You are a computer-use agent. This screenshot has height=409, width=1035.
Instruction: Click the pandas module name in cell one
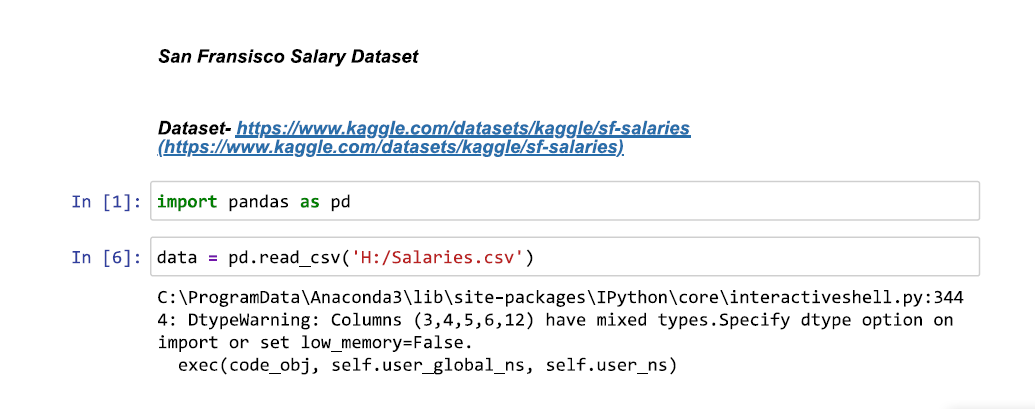point(258,202)
